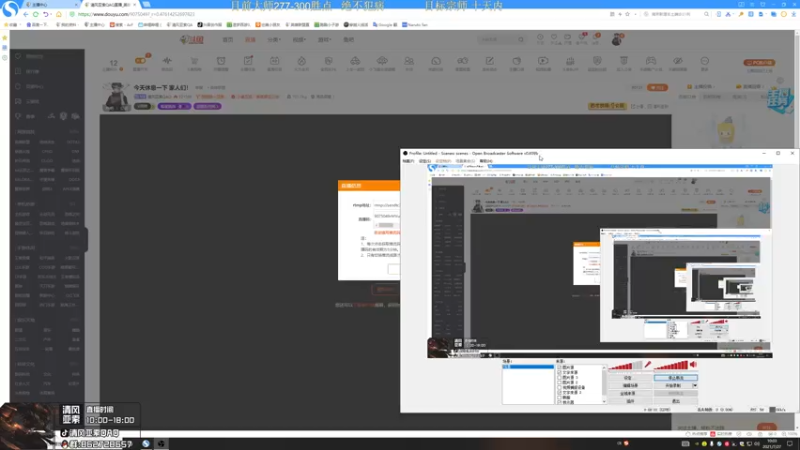Click the 停止串流 stop streaming button
The height and width of the screenshot is (450, 800).
676,378
